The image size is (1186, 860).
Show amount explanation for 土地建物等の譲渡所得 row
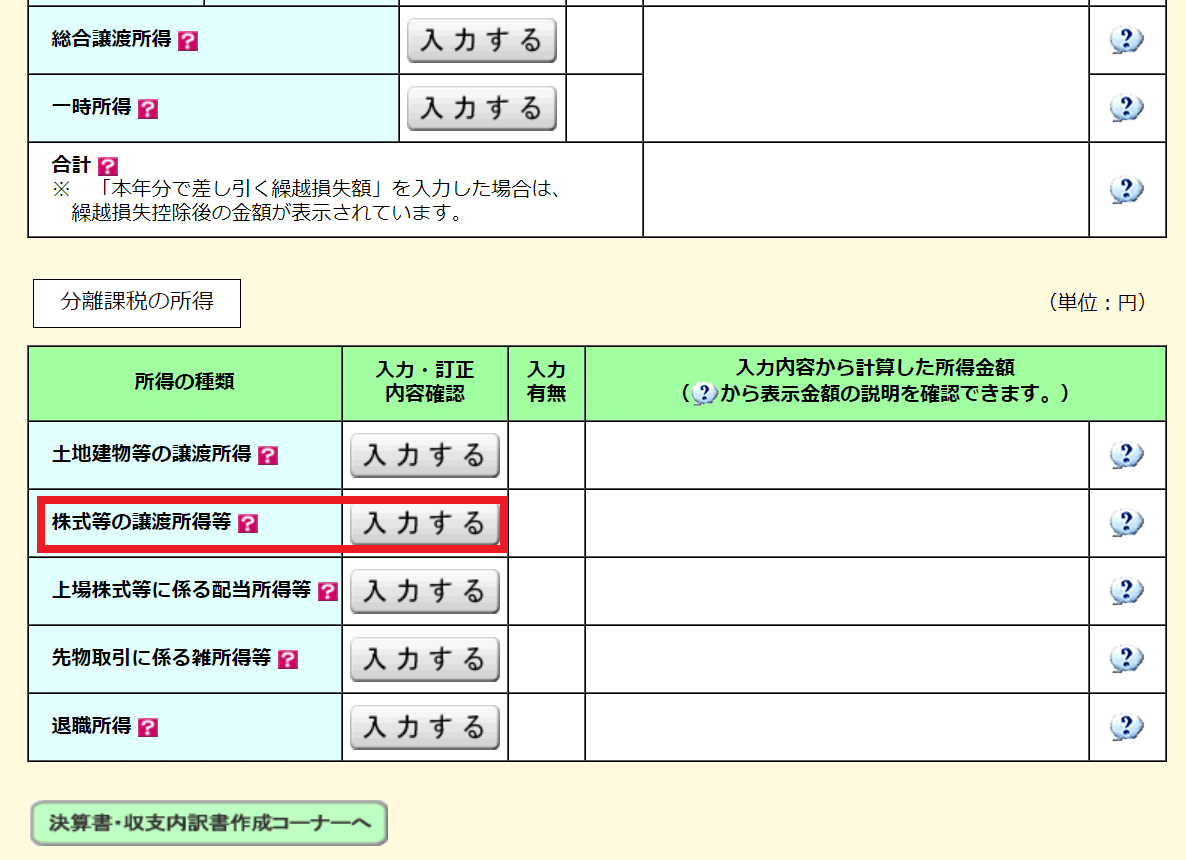(x=1127, y=453)
